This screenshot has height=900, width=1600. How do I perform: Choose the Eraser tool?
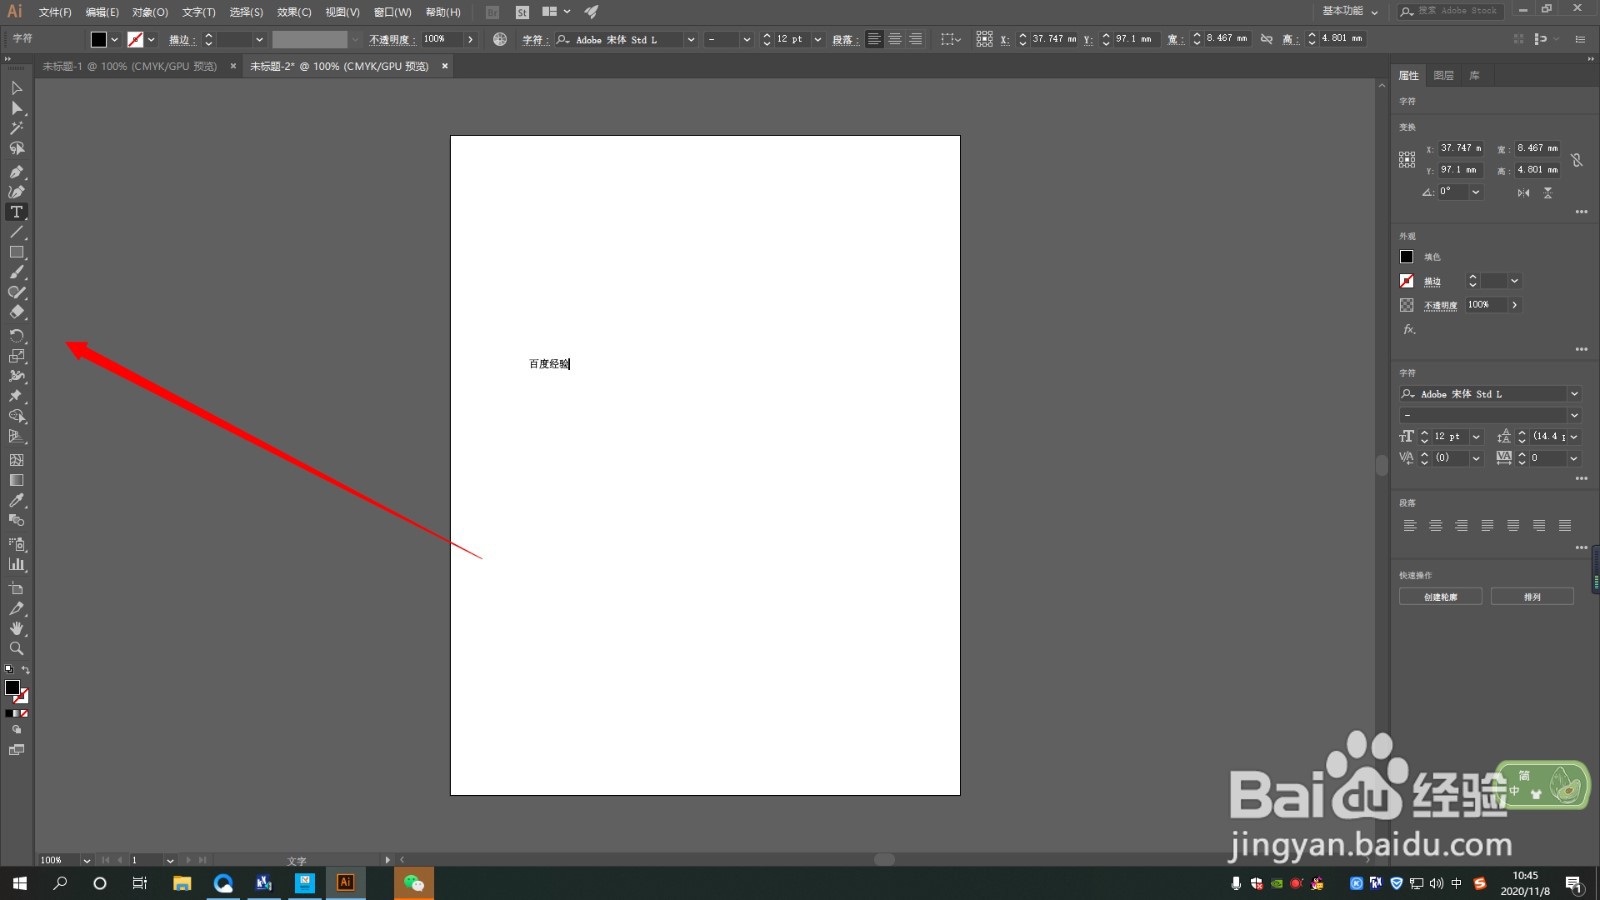tap(16, 312)
